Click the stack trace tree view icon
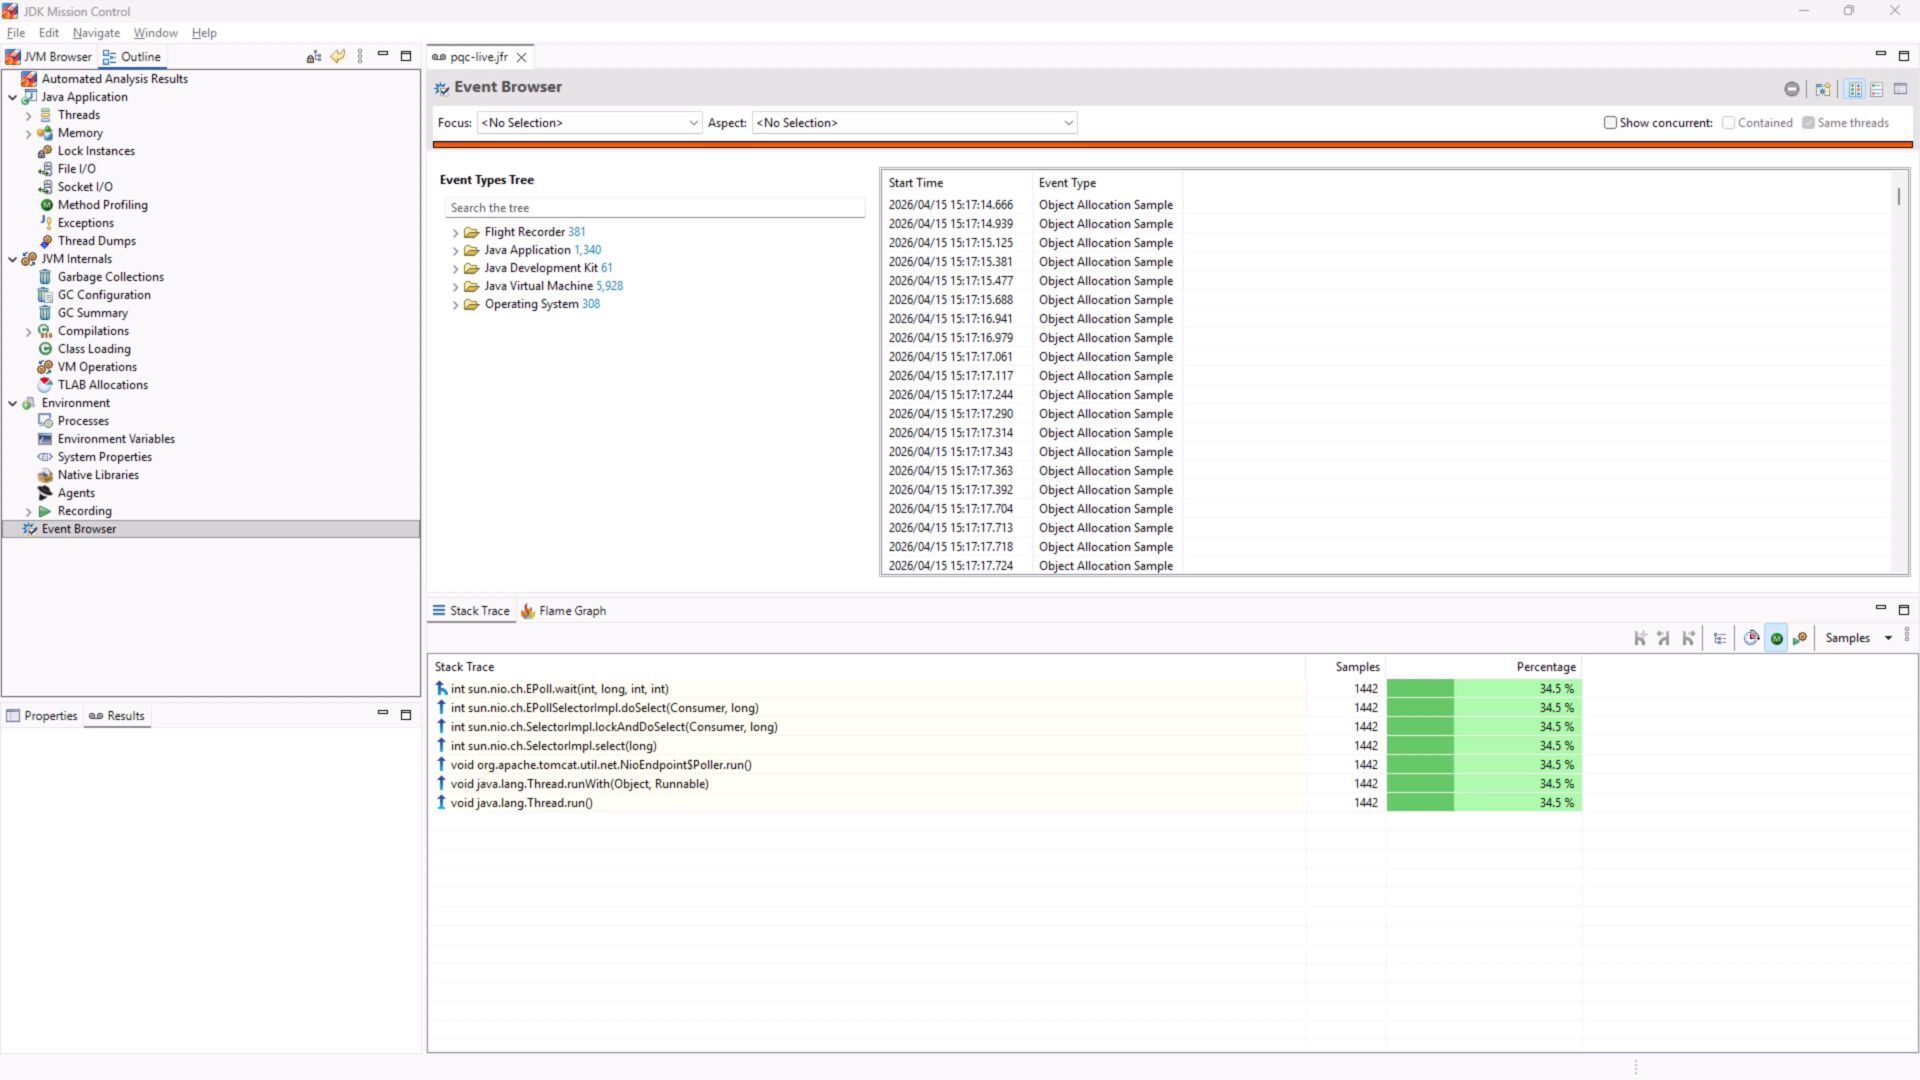 pos(1720,638)
